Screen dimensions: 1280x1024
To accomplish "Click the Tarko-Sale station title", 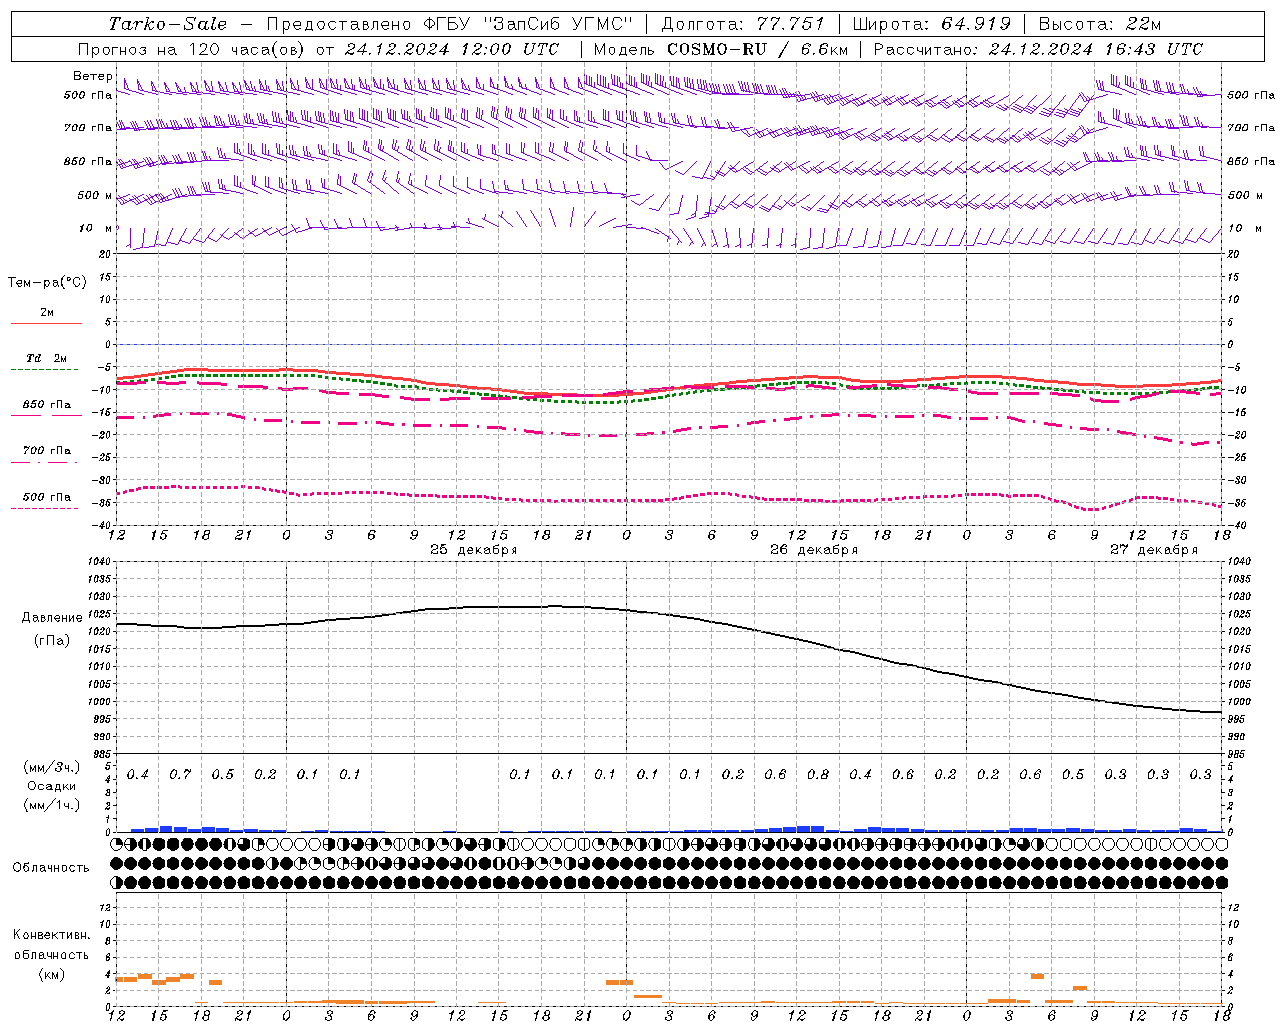I will point(168,24).
